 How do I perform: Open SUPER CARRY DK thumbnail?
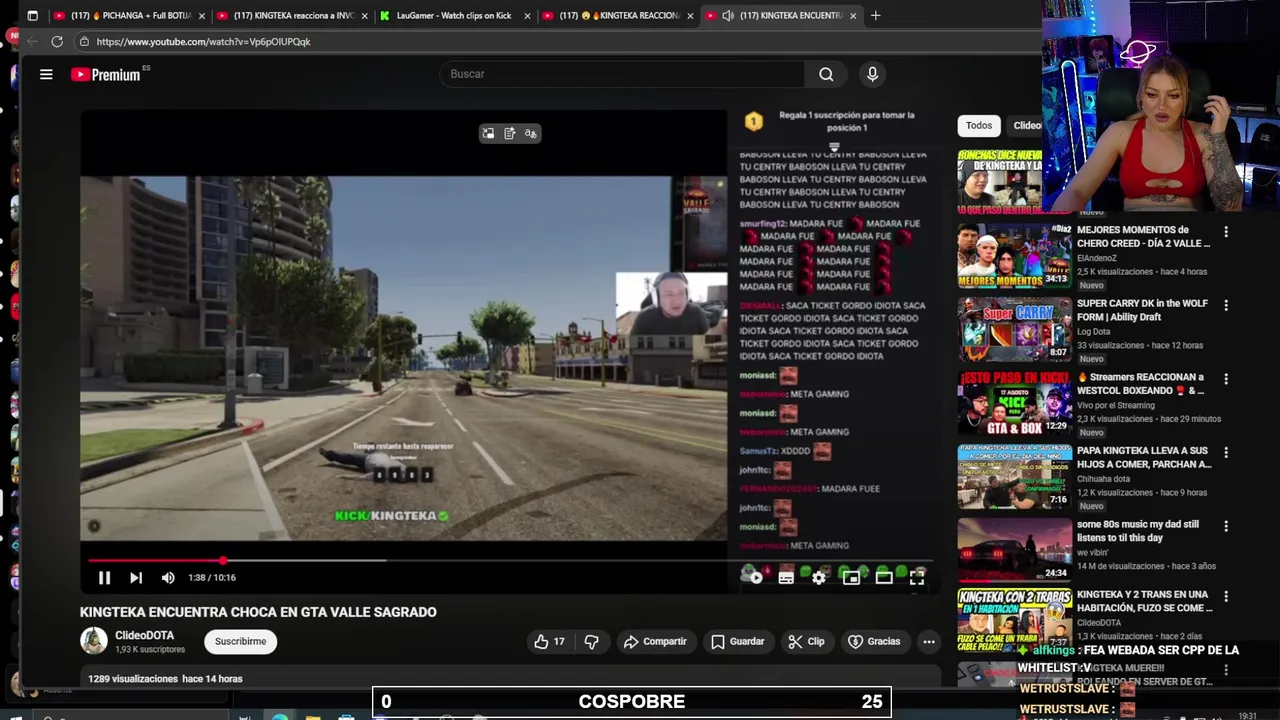coord(1014,328)
